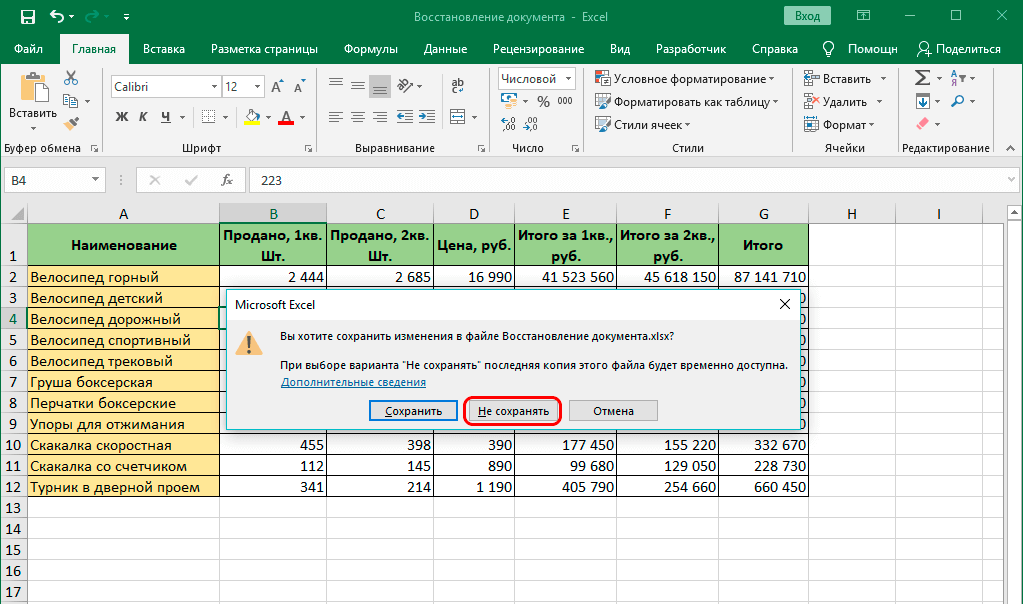Click the Cut scissors icon
The height and width of the screenshot is (604, 1023).
click(x=71, y=78)
